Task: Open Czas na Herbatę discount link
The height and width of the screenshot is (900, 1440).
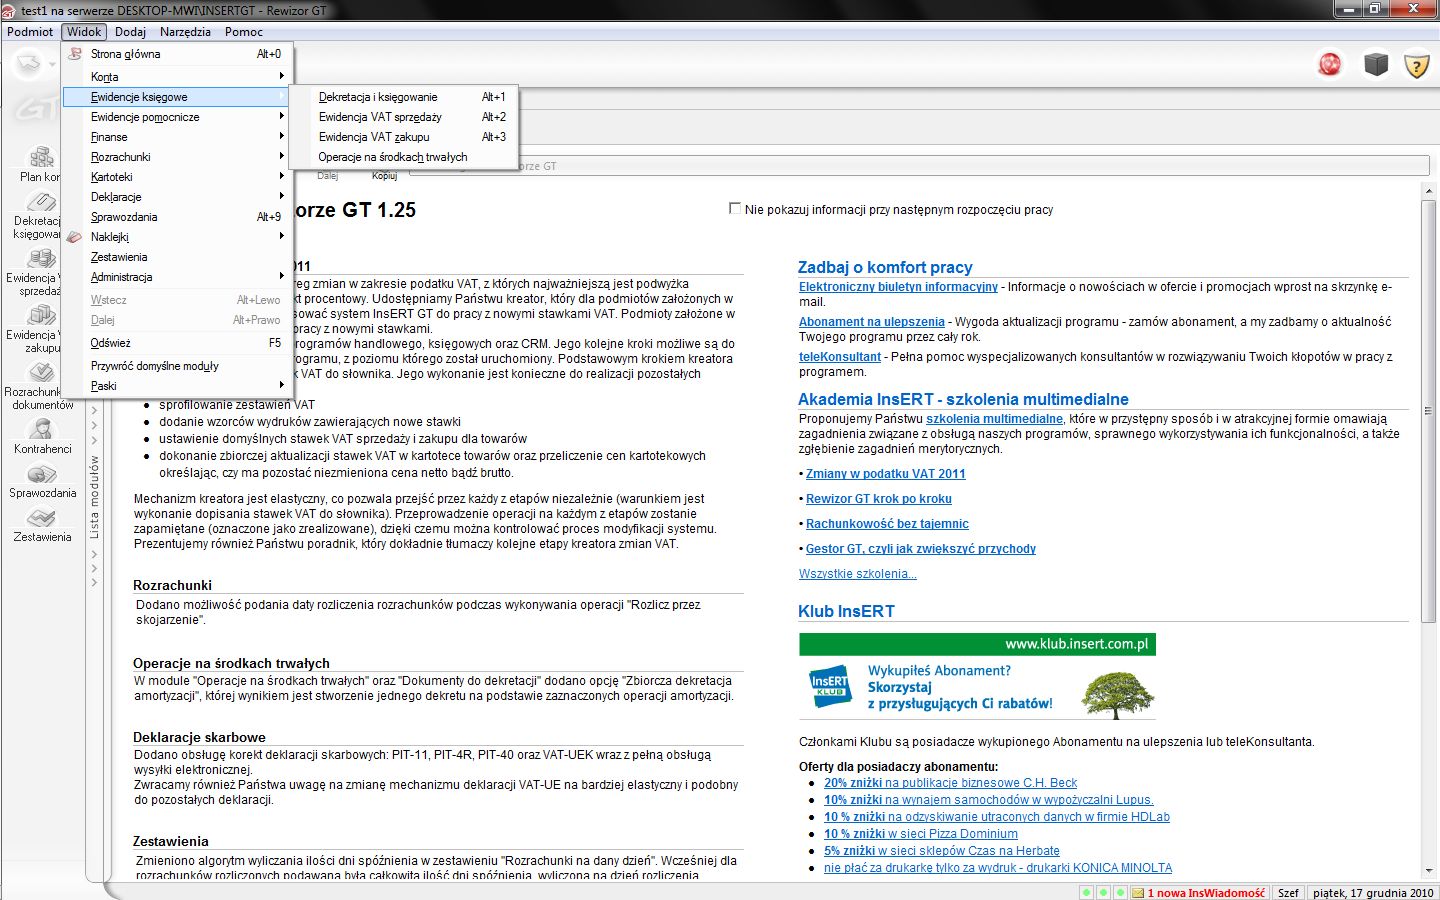Action: [x=941, y=851]
